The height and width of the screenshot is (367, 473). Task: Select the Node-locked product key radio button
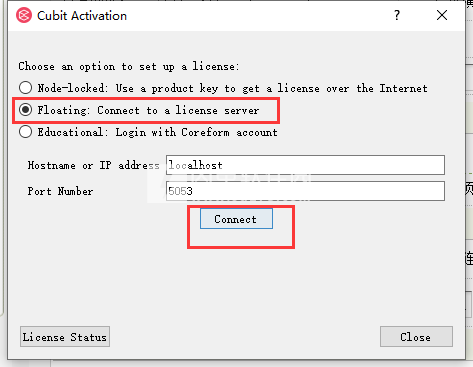26,88
